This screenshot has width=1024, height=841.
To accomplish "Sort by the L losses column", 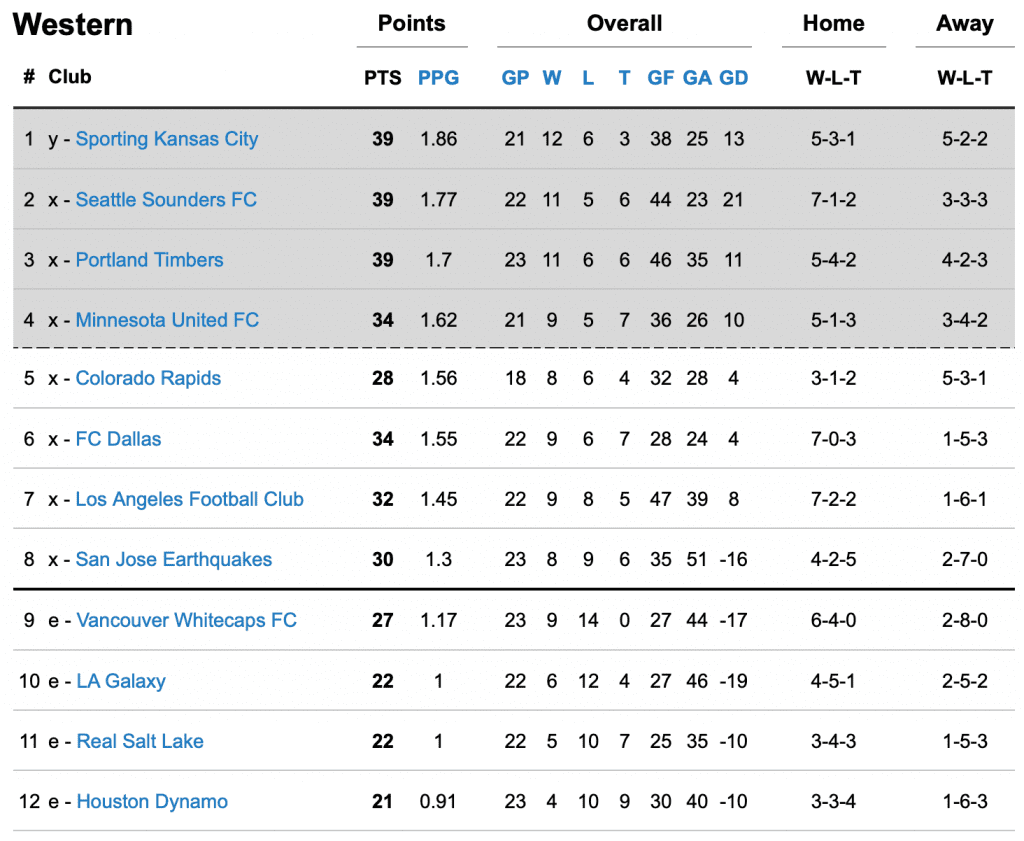I will point(588,78).
